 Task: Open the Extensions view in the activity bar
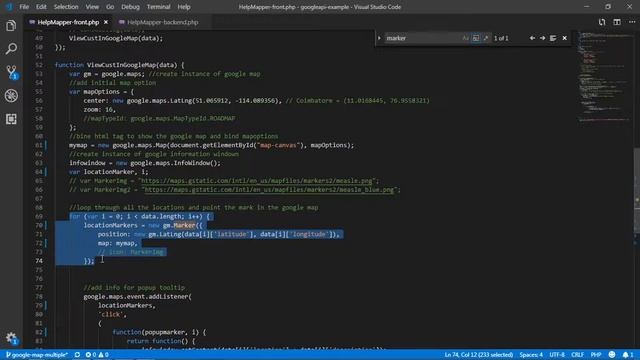tap(11, 119)
